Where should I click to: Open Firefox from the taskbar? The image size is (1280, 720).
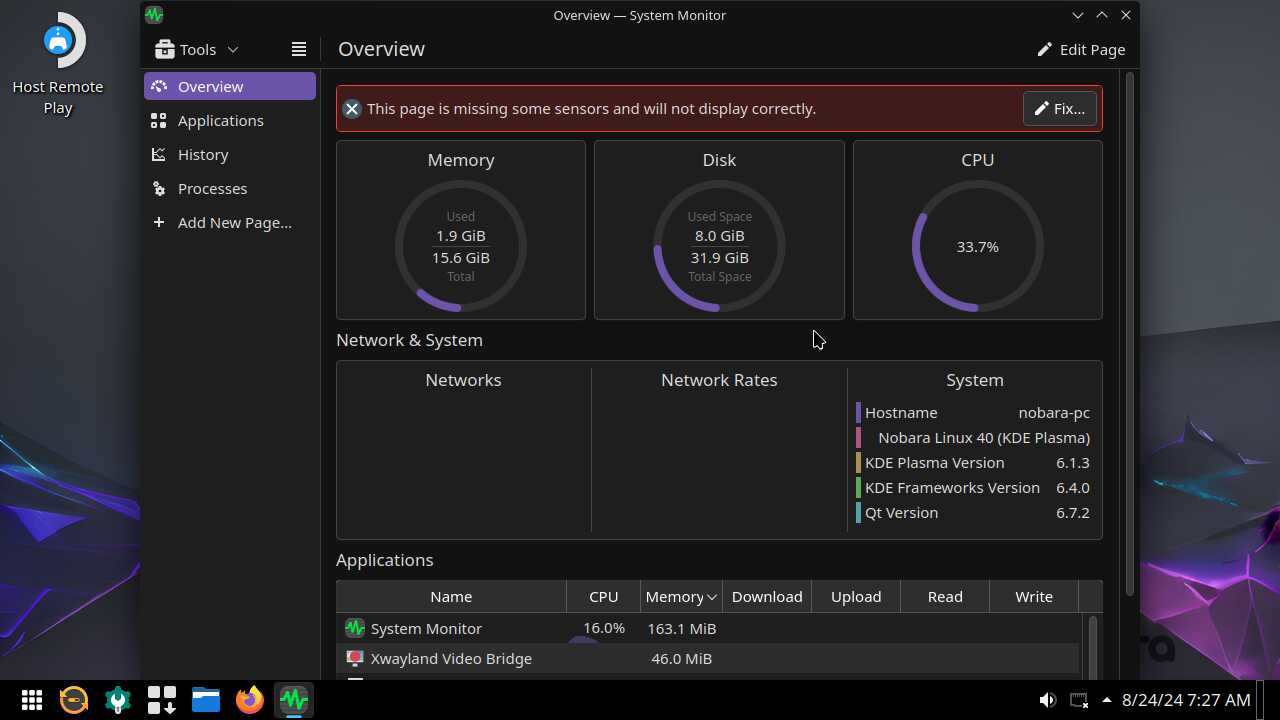[250, 700]
